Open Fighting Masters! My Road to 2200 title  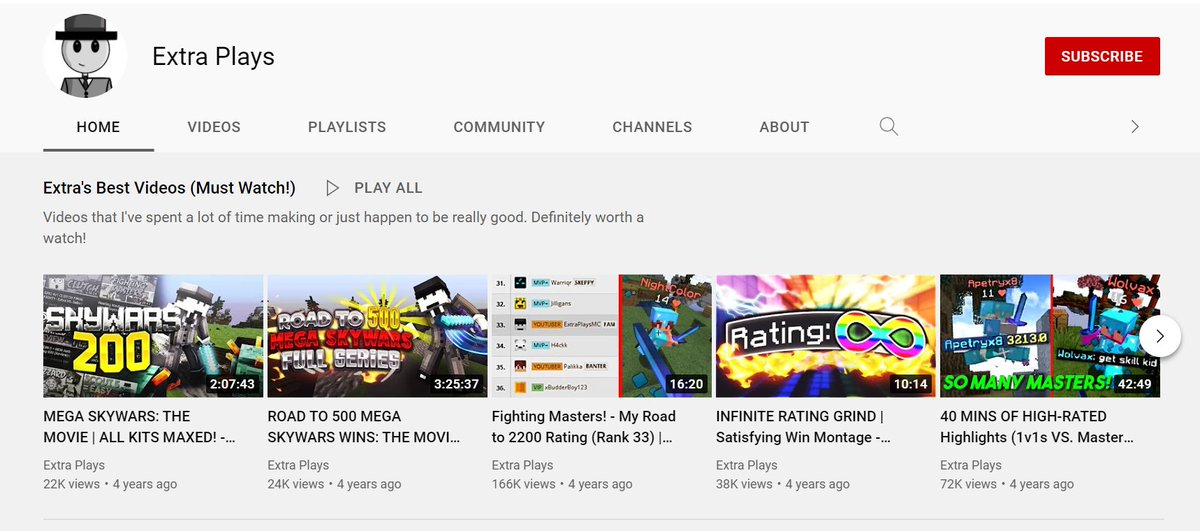tap(584, 427)
